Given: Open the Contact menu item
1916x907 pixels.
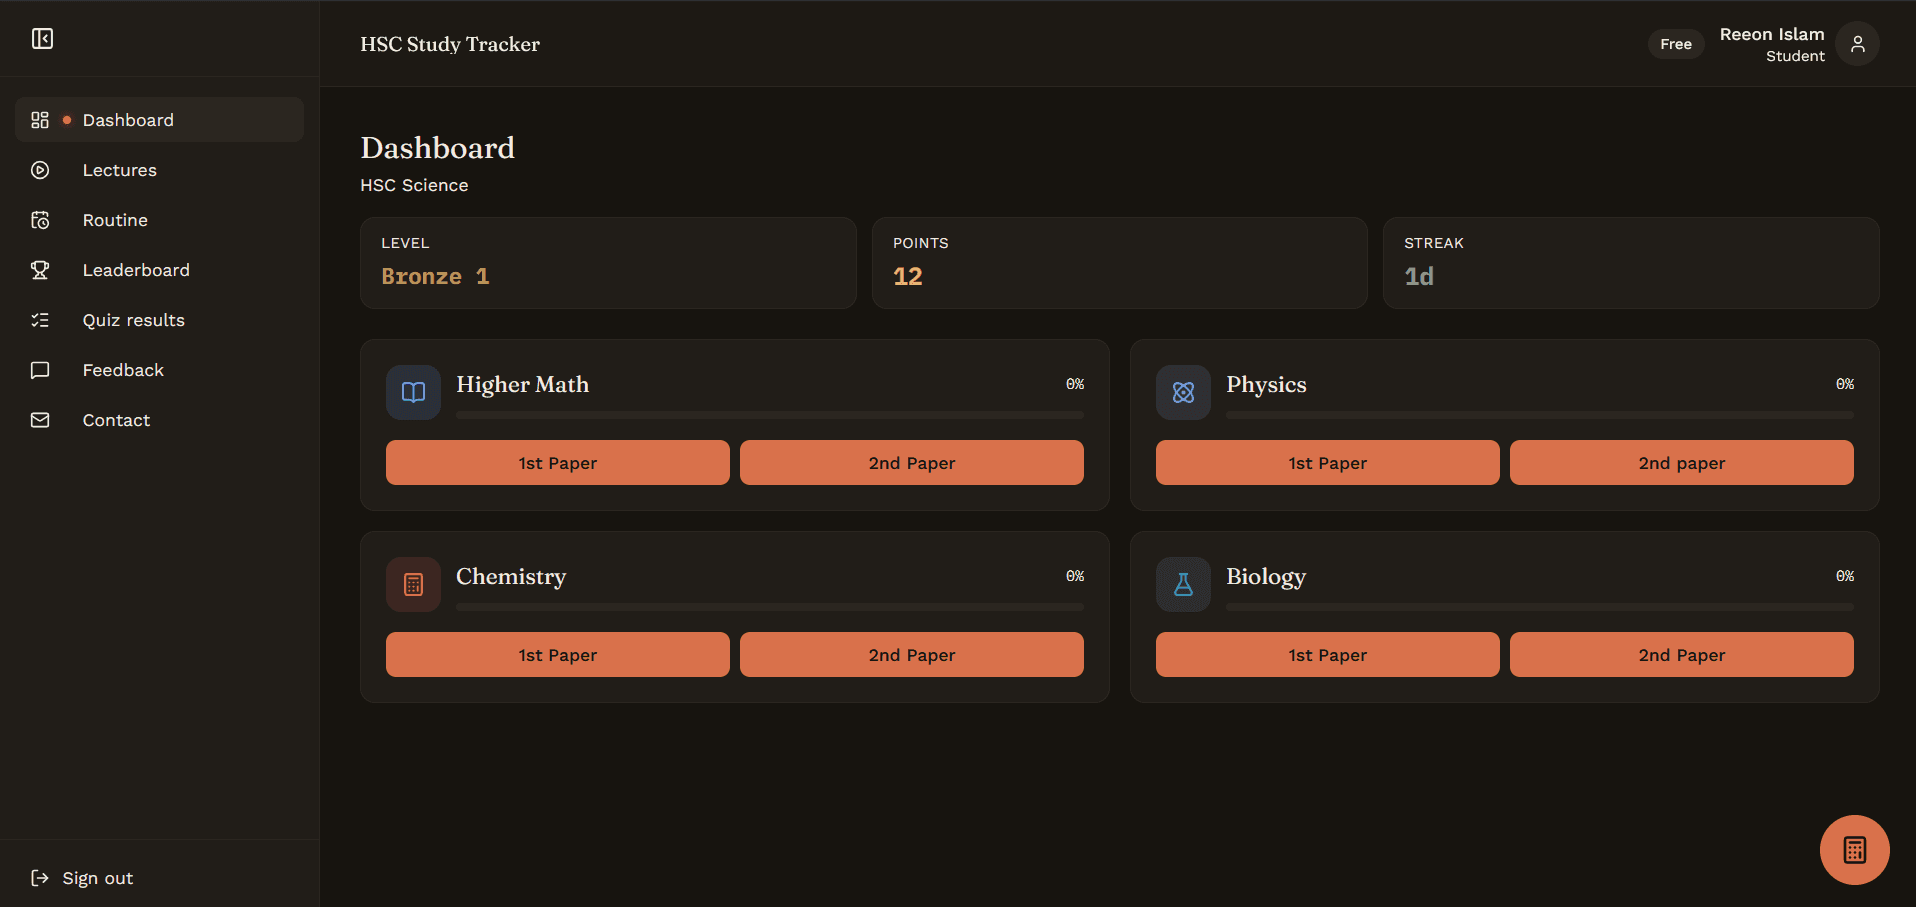Looking at the screenshot, I should coord(160,420).
